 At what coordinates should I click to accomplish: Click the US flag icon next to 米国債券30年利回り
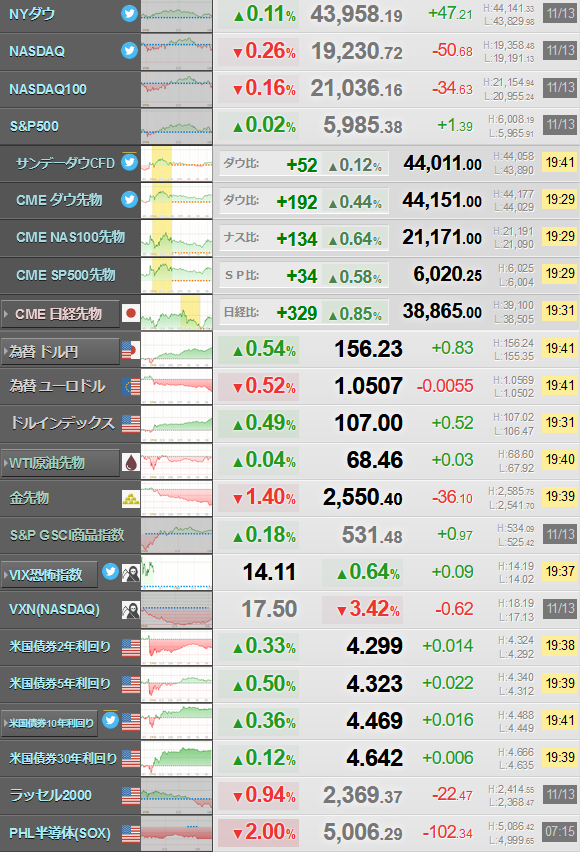coord(131,759)
